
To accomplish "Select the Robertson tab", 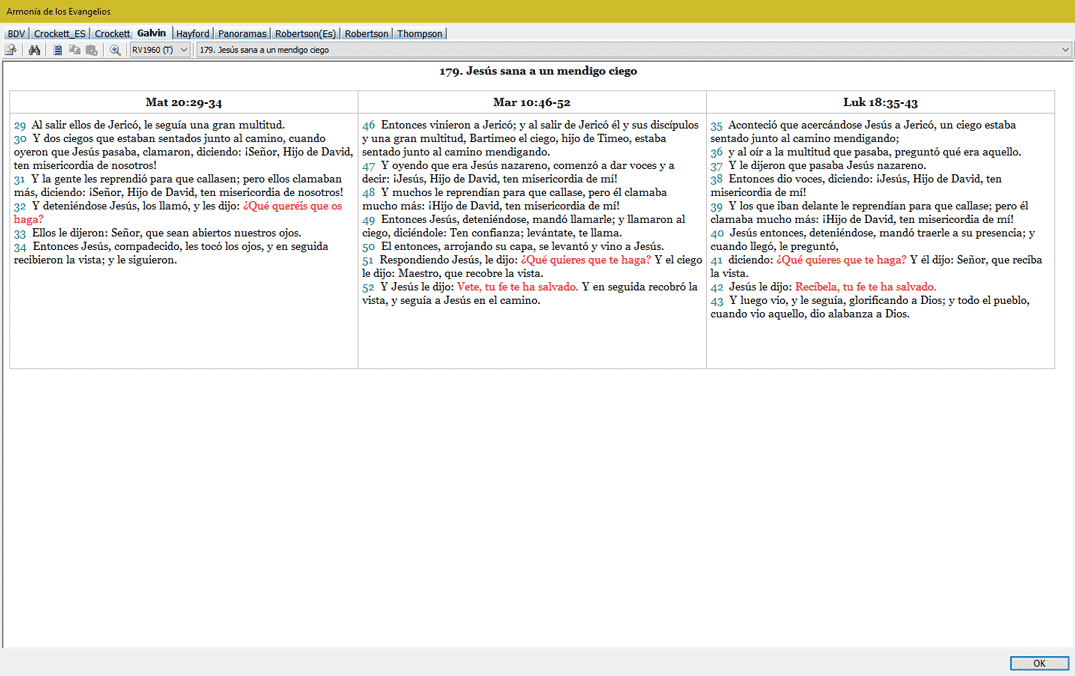I will [366, 34].
